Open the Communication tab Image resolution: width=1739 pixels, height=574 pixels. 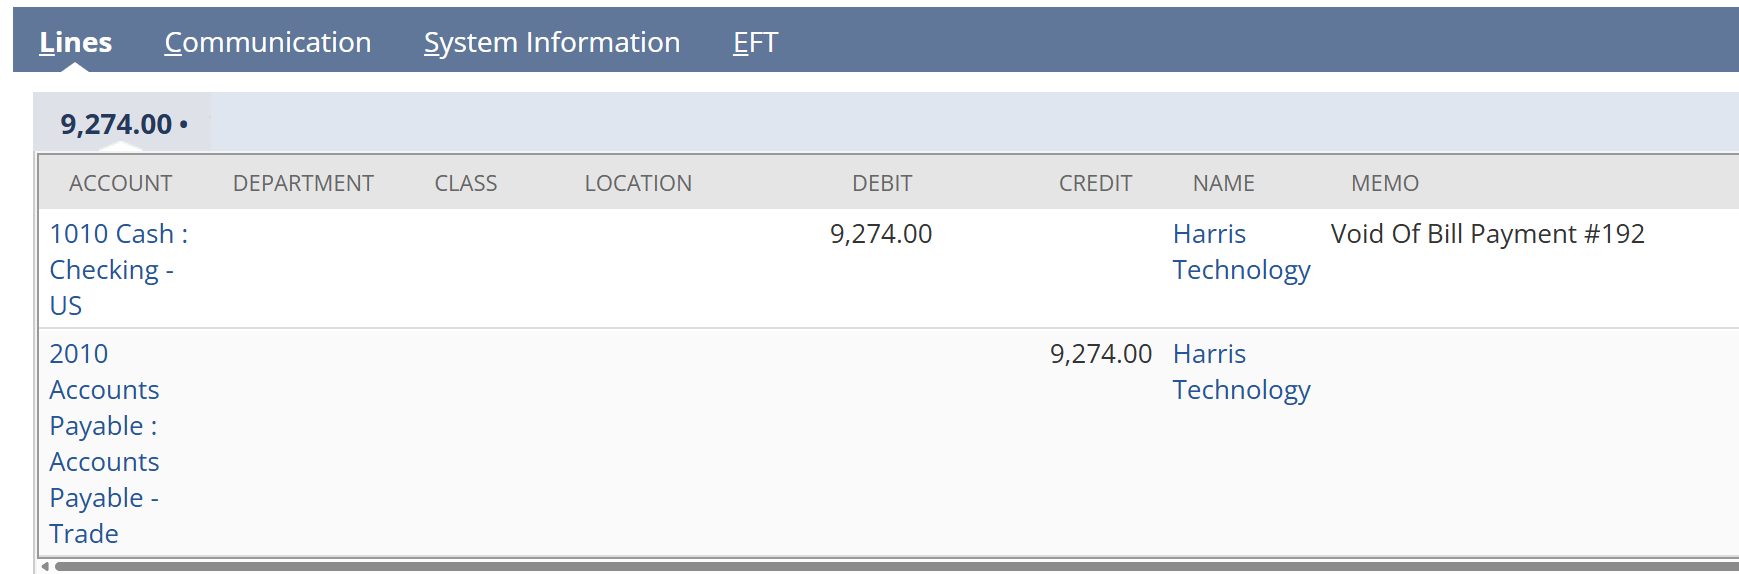[x=267, y=42]
